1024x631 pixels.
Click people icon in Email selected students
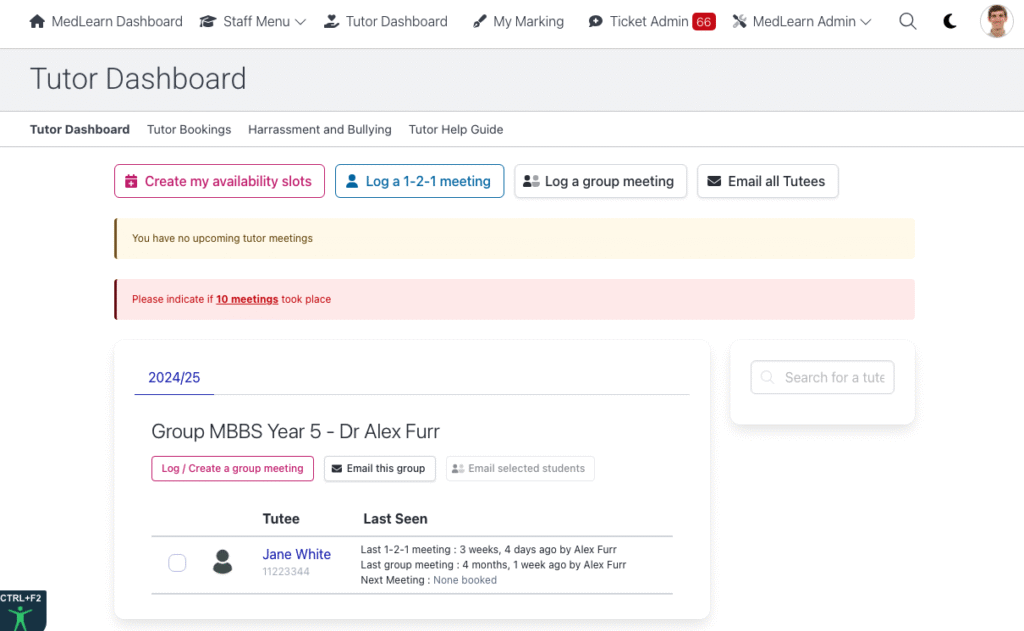click(x=458, y=468)
